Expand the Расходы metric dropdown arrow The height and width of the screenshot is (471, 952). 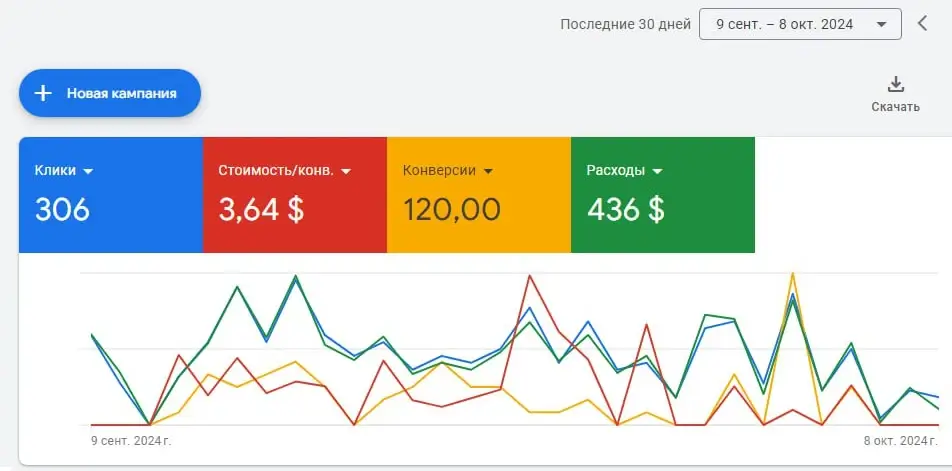(657, 172)
